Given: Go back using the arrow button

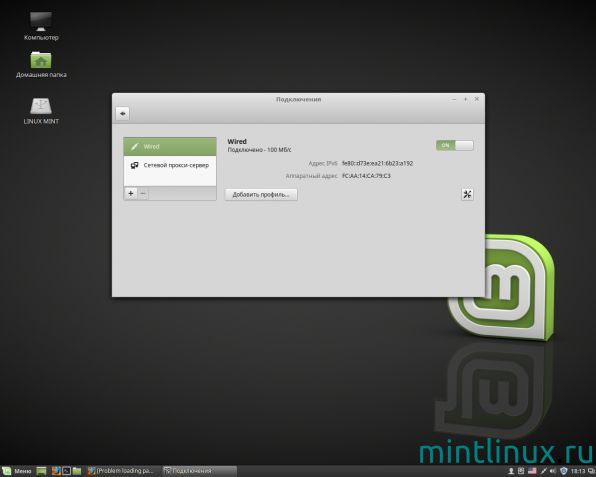Looking at the screenshot, I should [122, 114].
